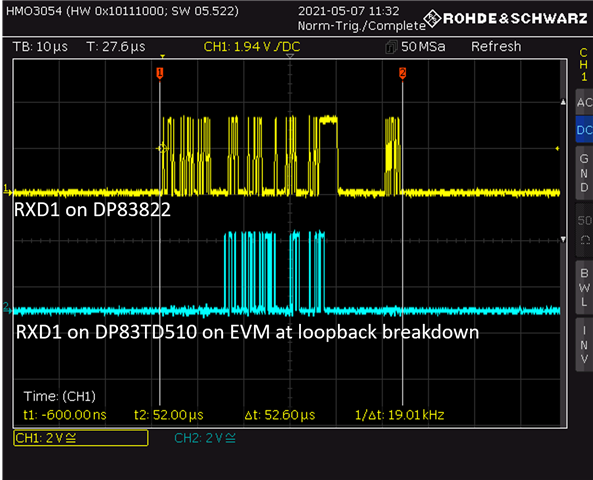
Task: Click the CH2: 2 V channel label
Action: tap(205, 438)
